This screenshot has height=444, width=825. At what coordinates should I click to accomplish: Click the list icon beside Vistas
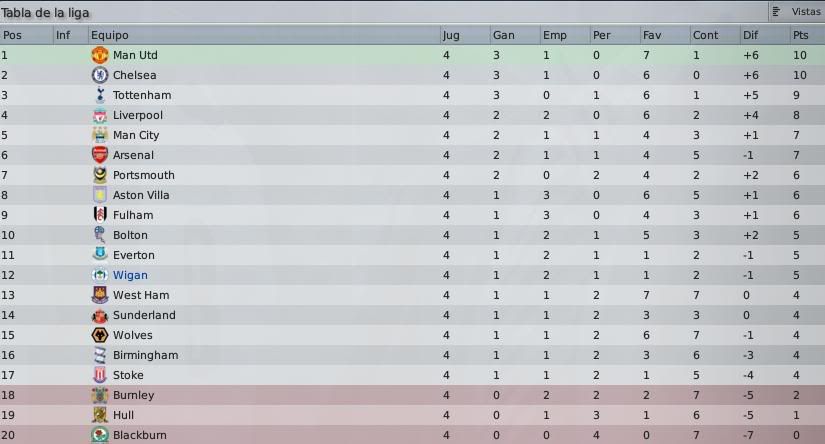pyautogui.click(x=777, y=12)
